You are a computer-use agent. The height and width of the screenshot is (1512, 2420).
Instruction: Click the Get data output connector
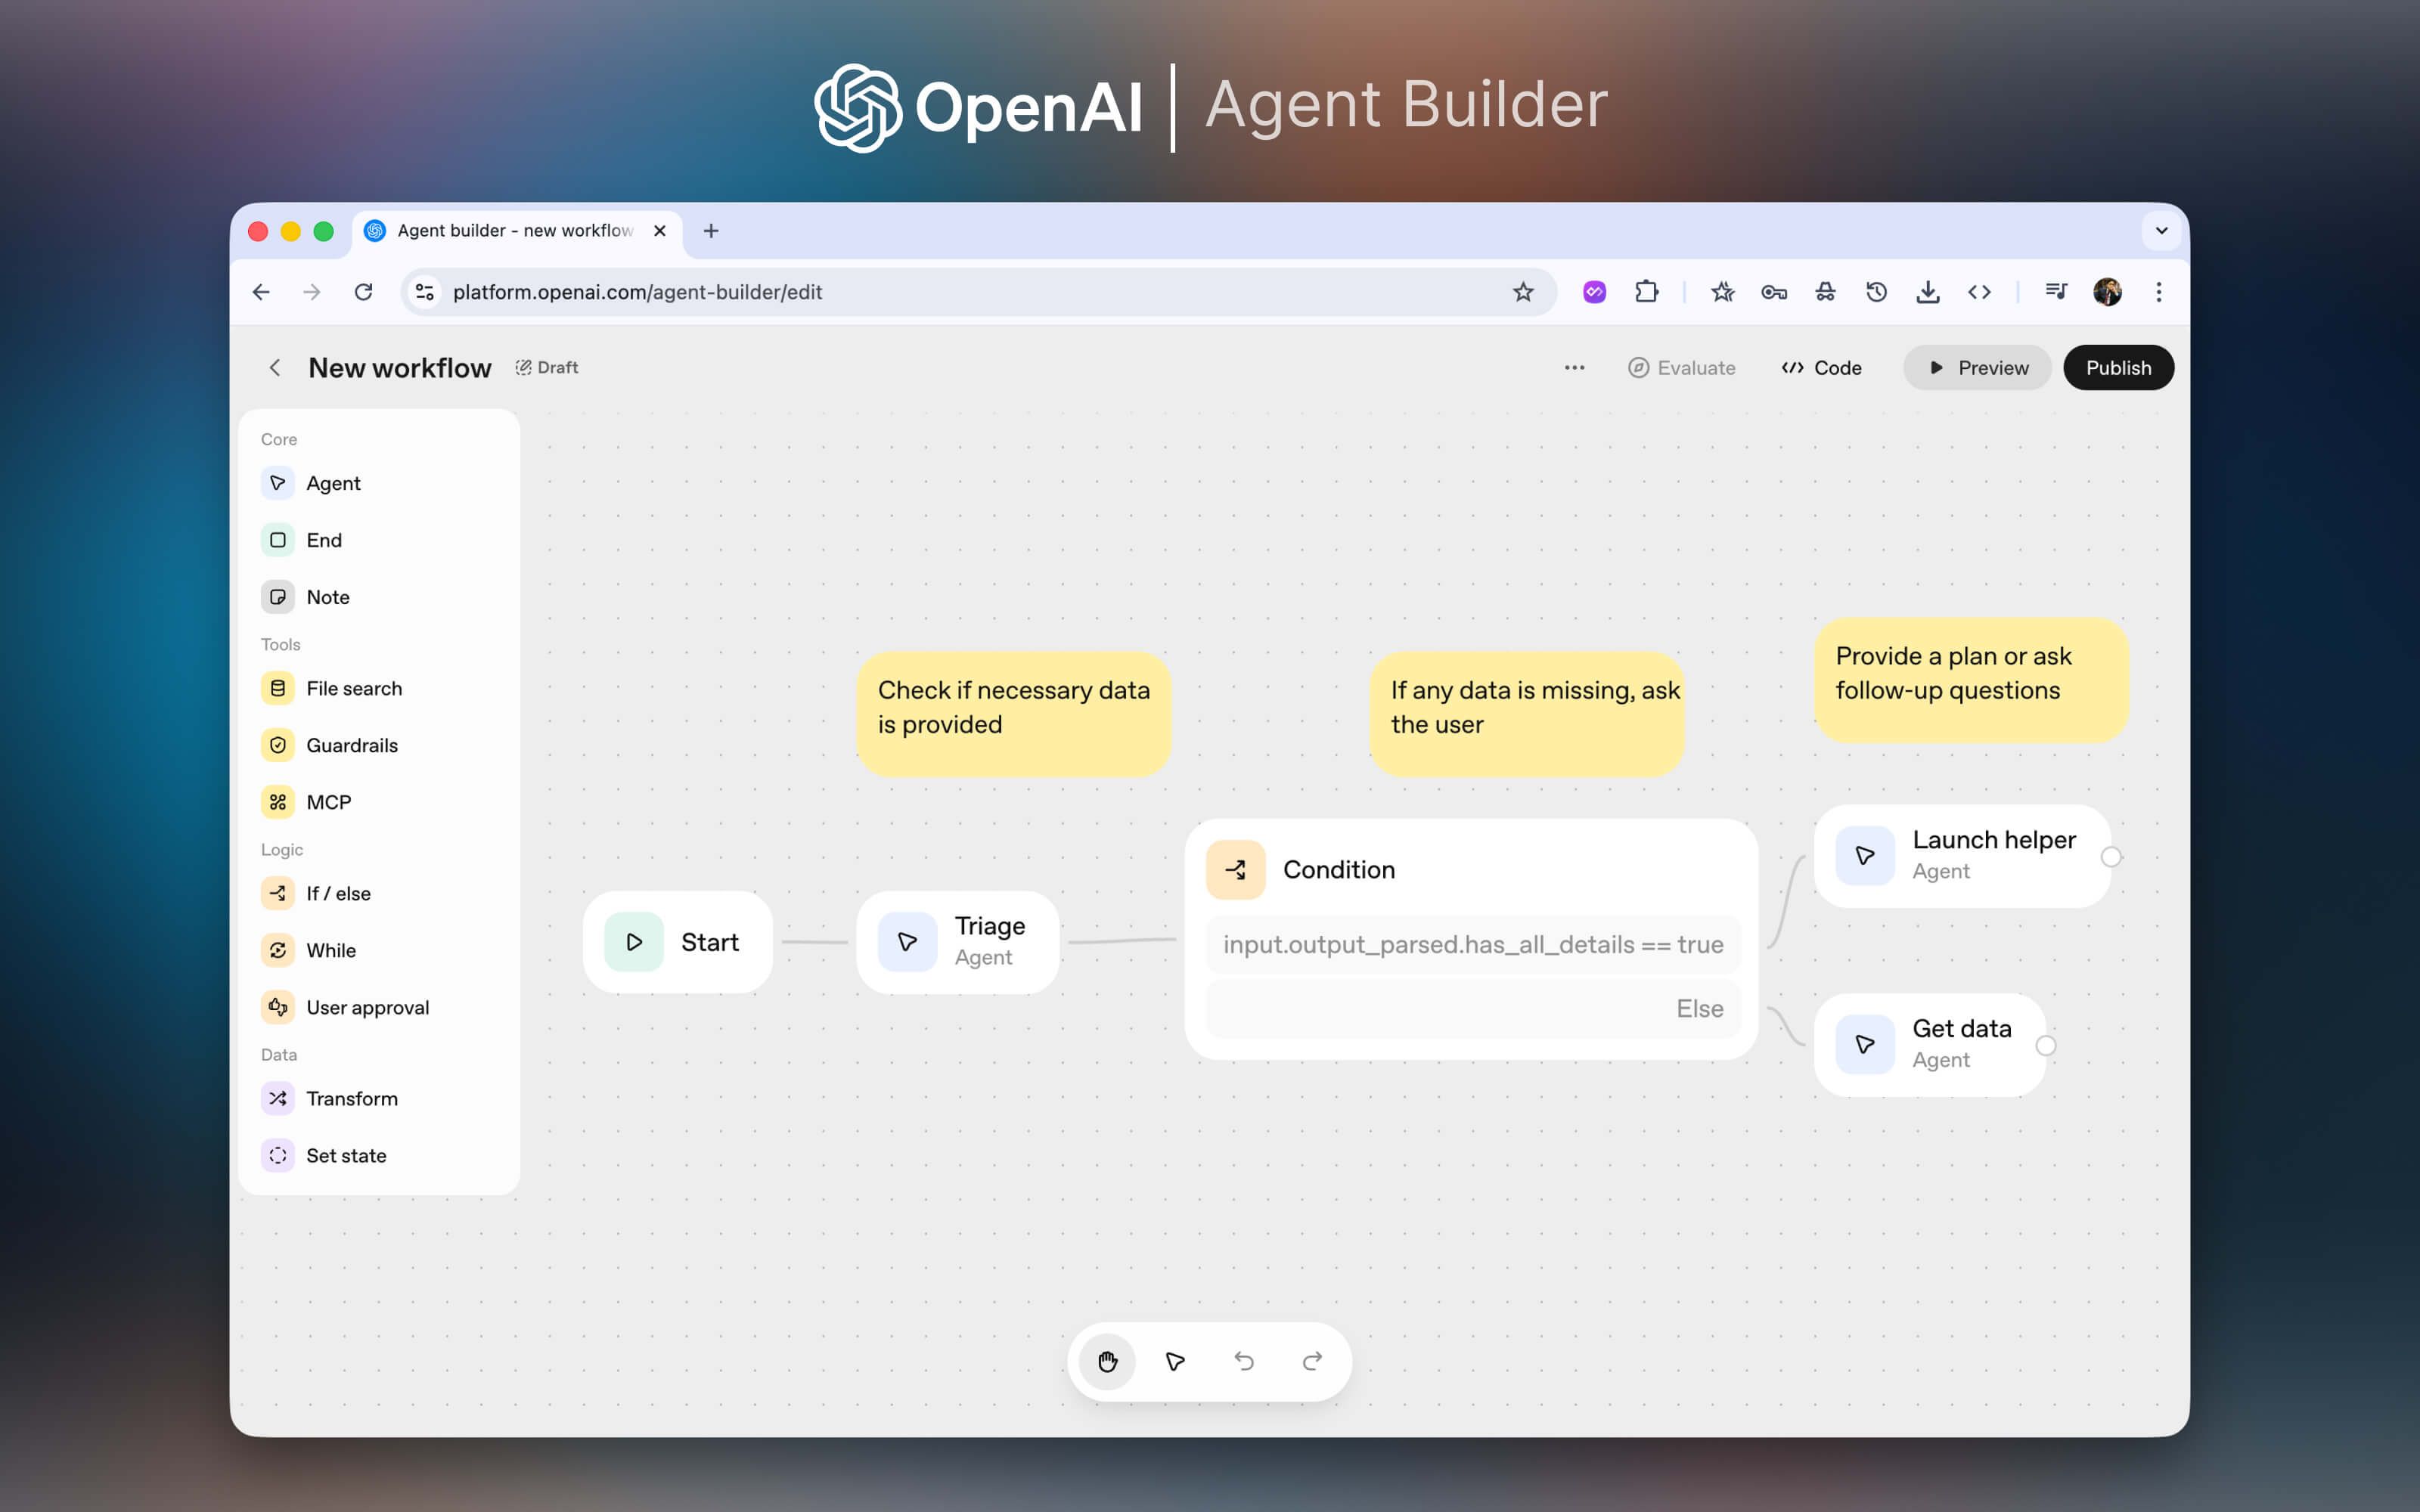point(2046,1045)
